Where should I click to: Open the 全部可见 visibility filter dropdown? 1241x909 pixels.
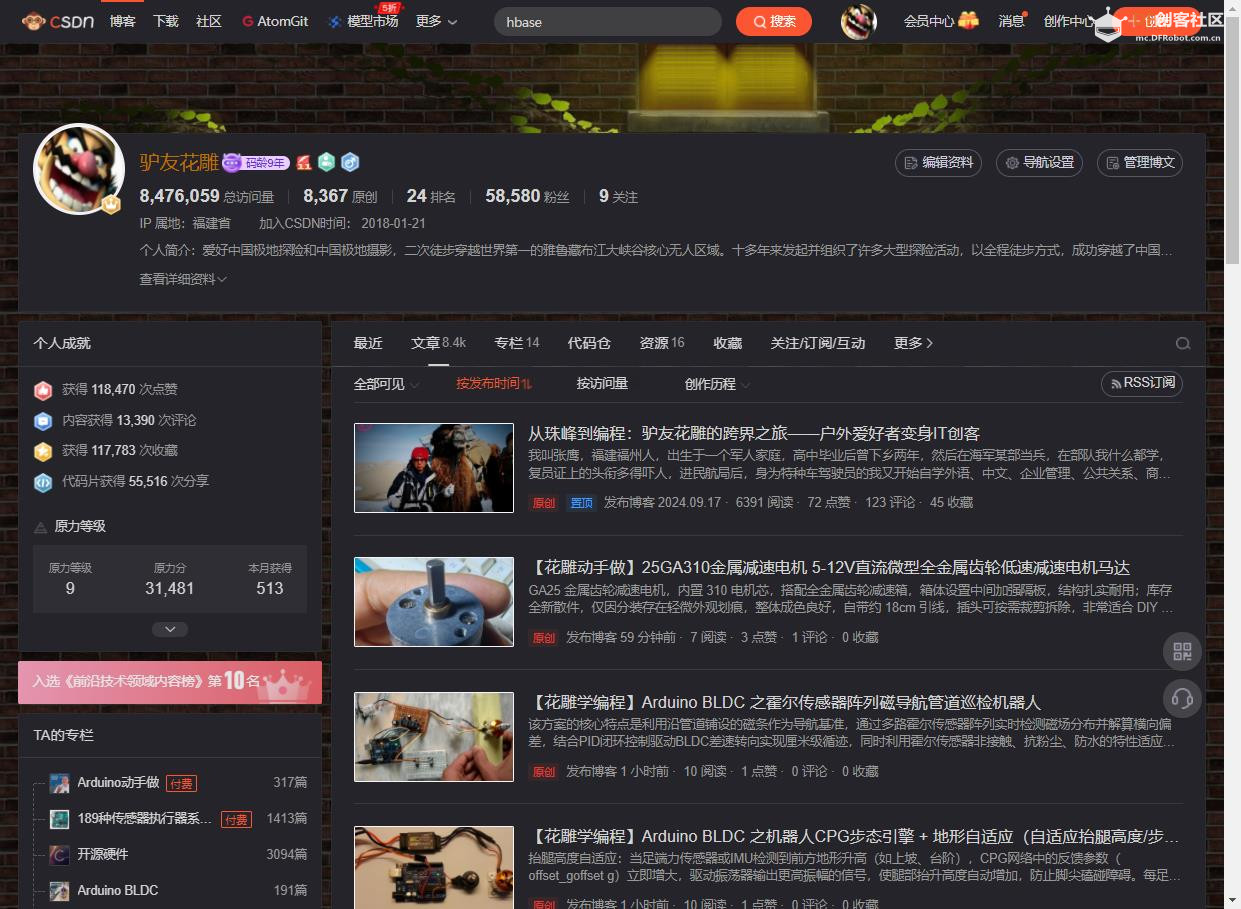click(386, 383)
